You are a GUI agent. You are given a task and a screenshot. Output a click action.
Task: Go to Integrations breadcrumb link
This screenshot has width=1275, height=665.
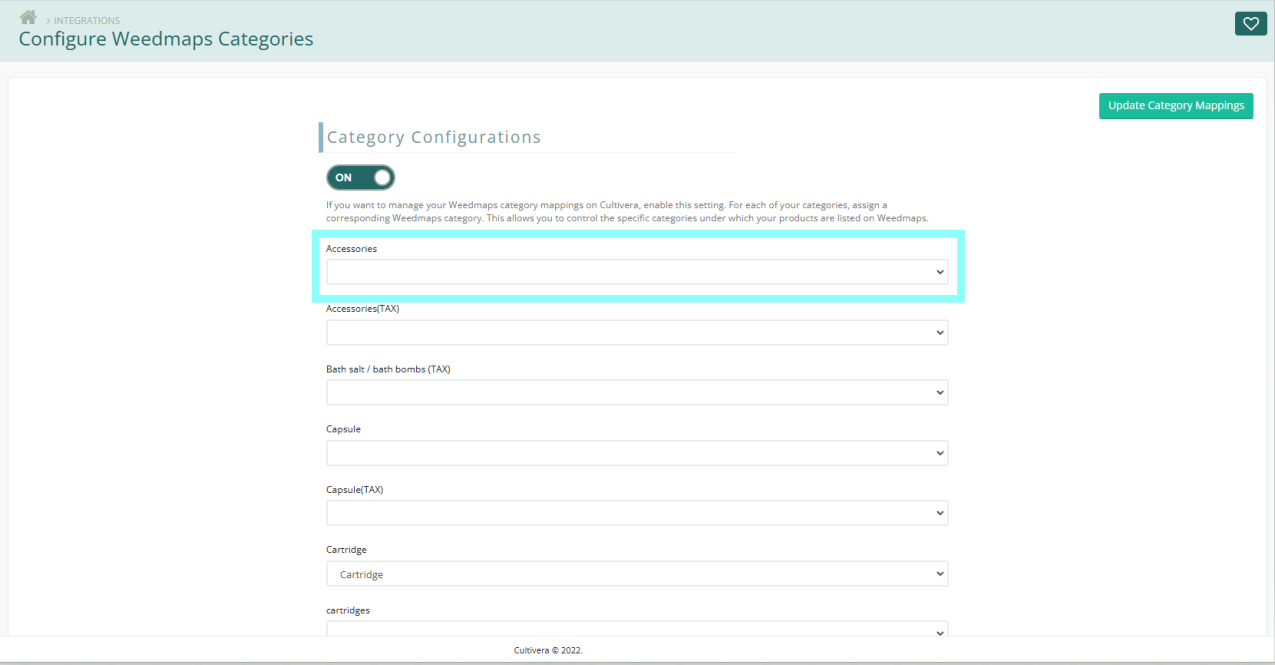(86, 21)
